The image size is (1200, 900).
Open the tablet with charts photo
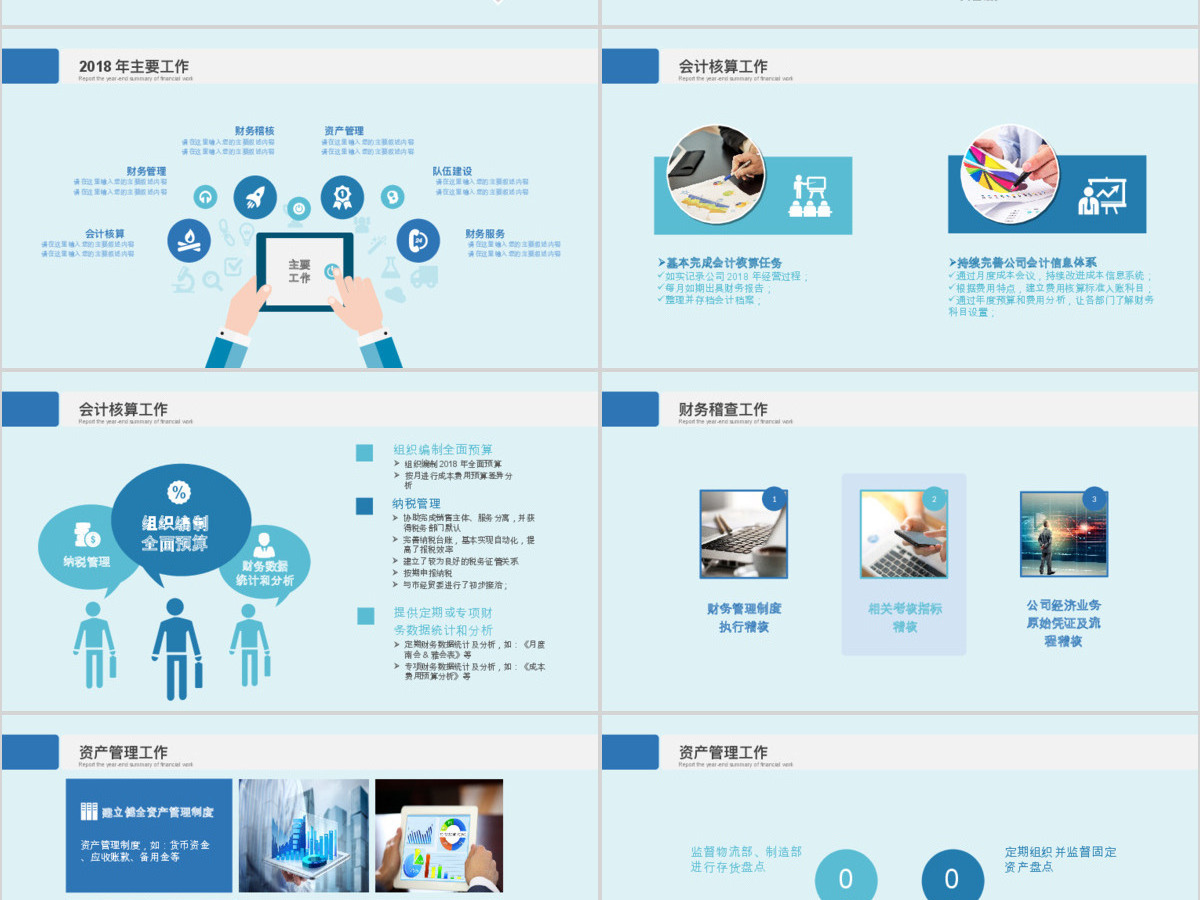(x=439, y=835)
